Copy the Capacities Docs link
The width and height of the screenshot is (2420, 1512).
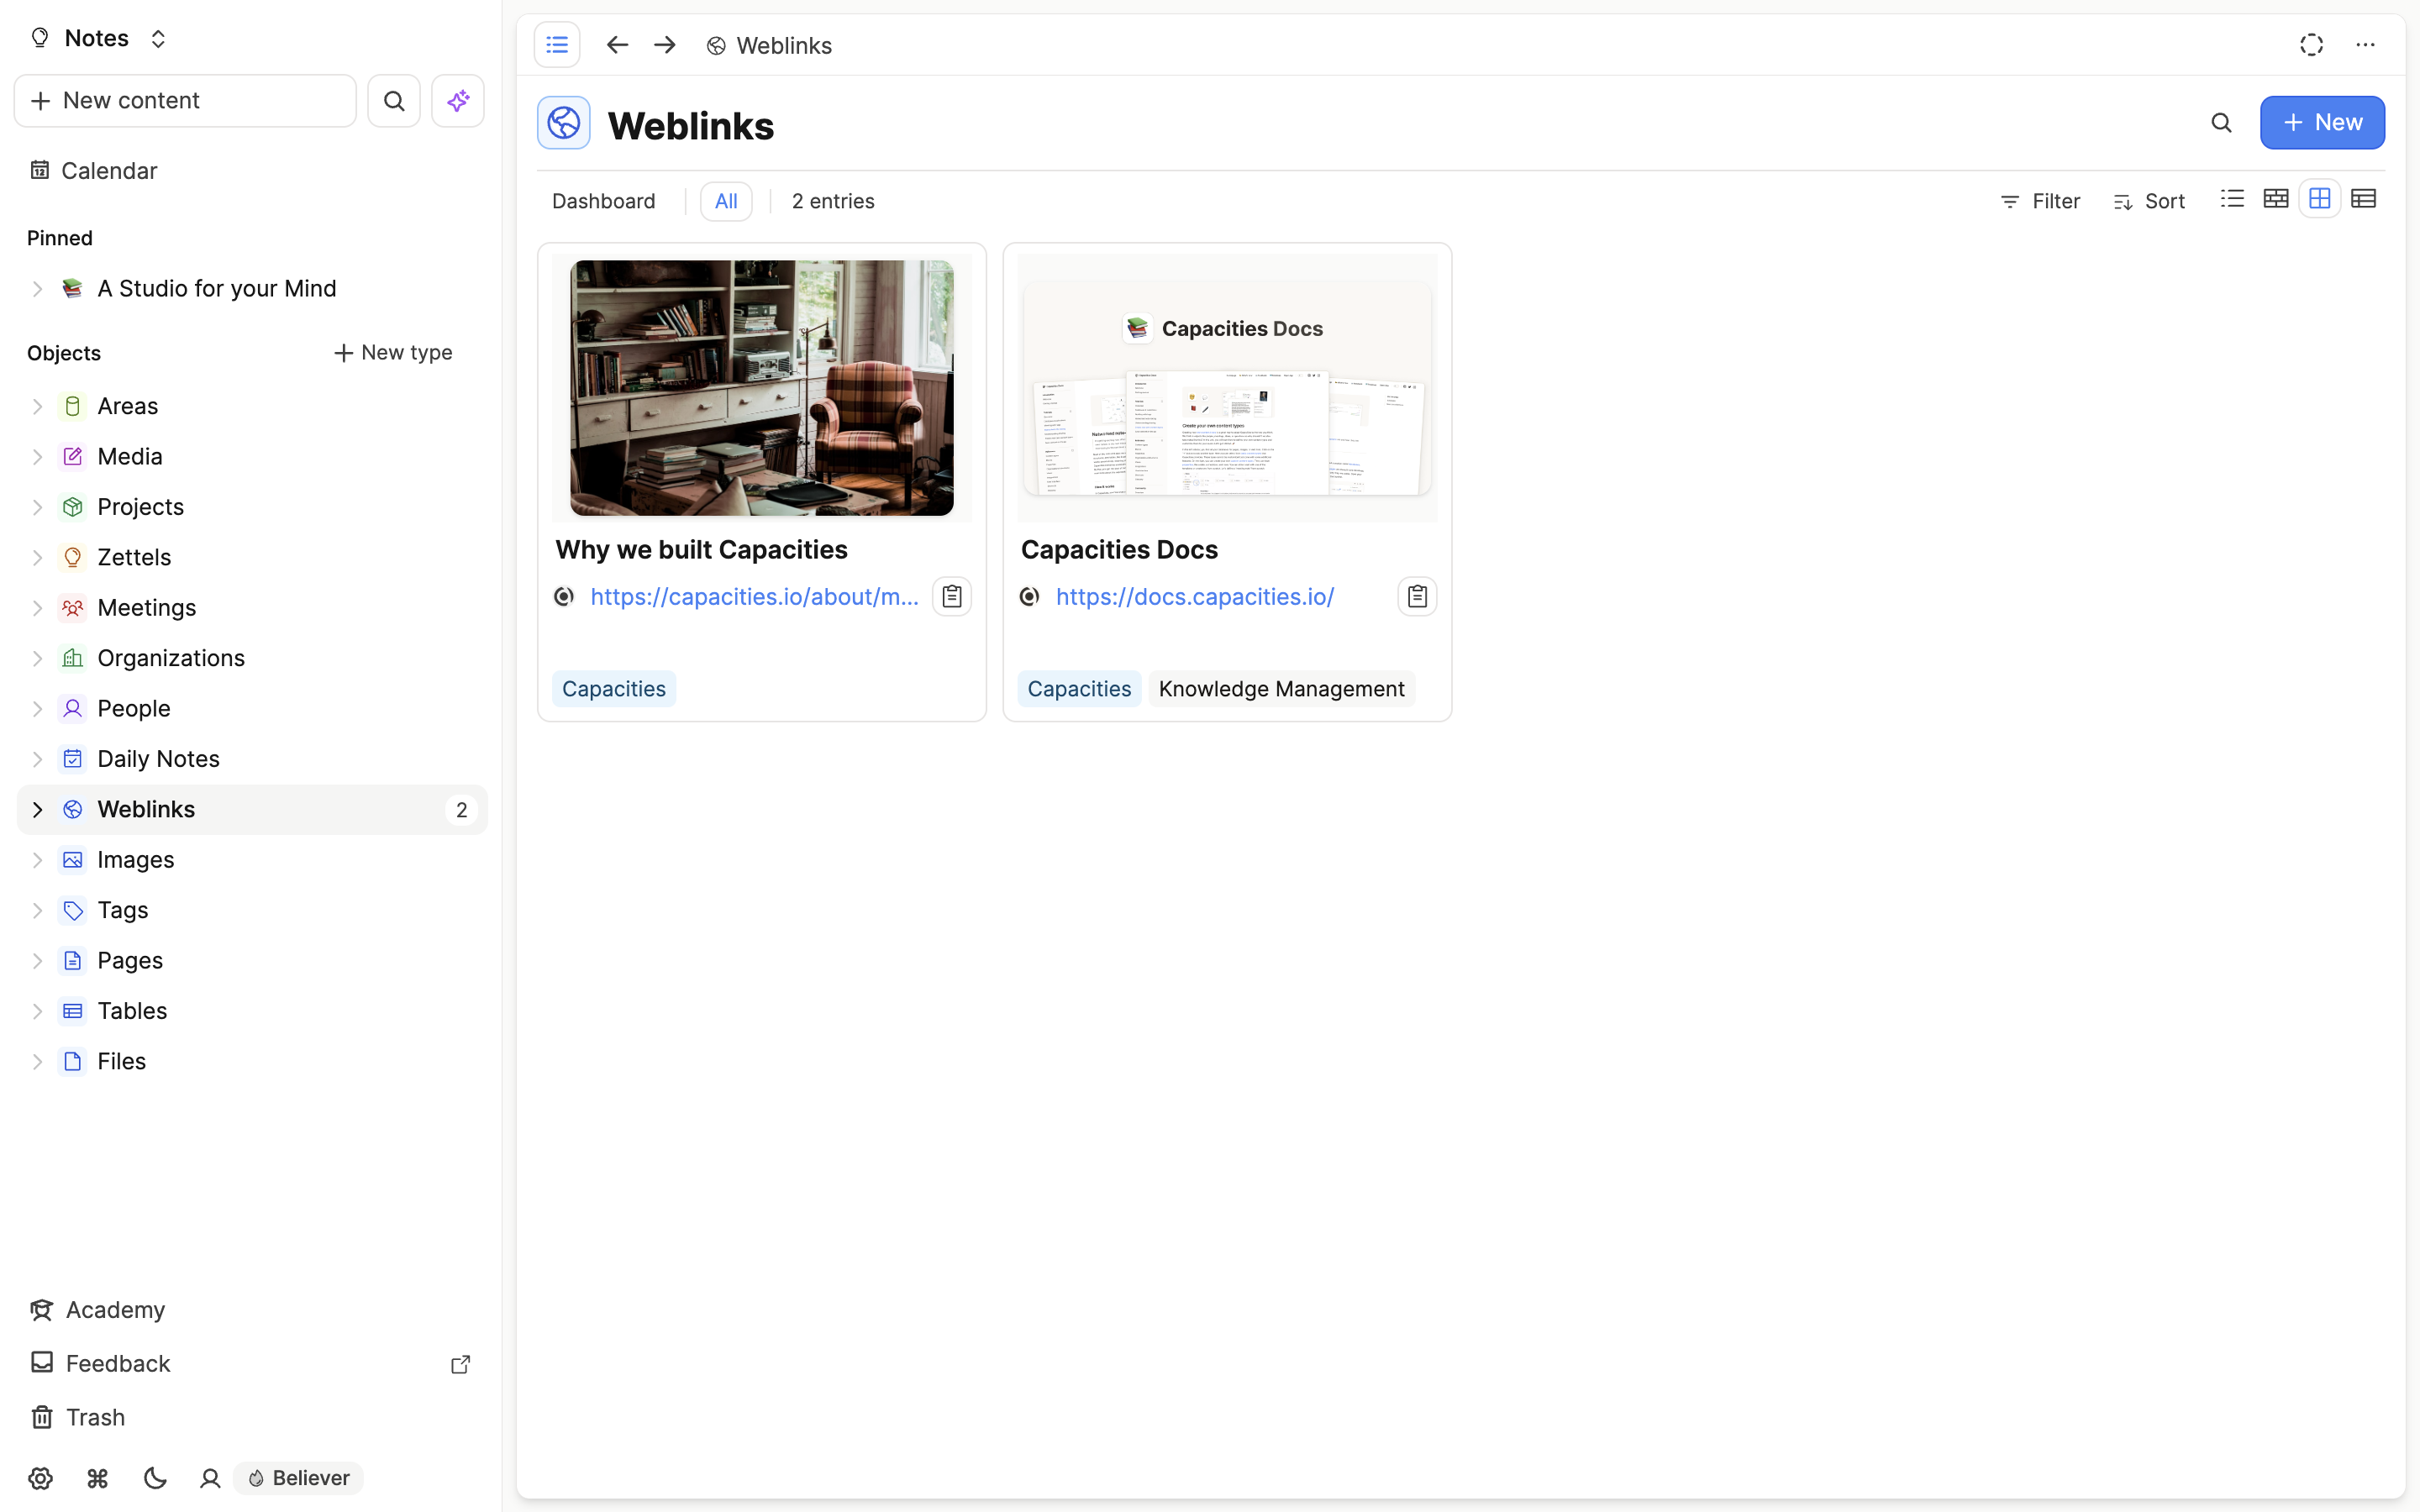pos(1417,597)
